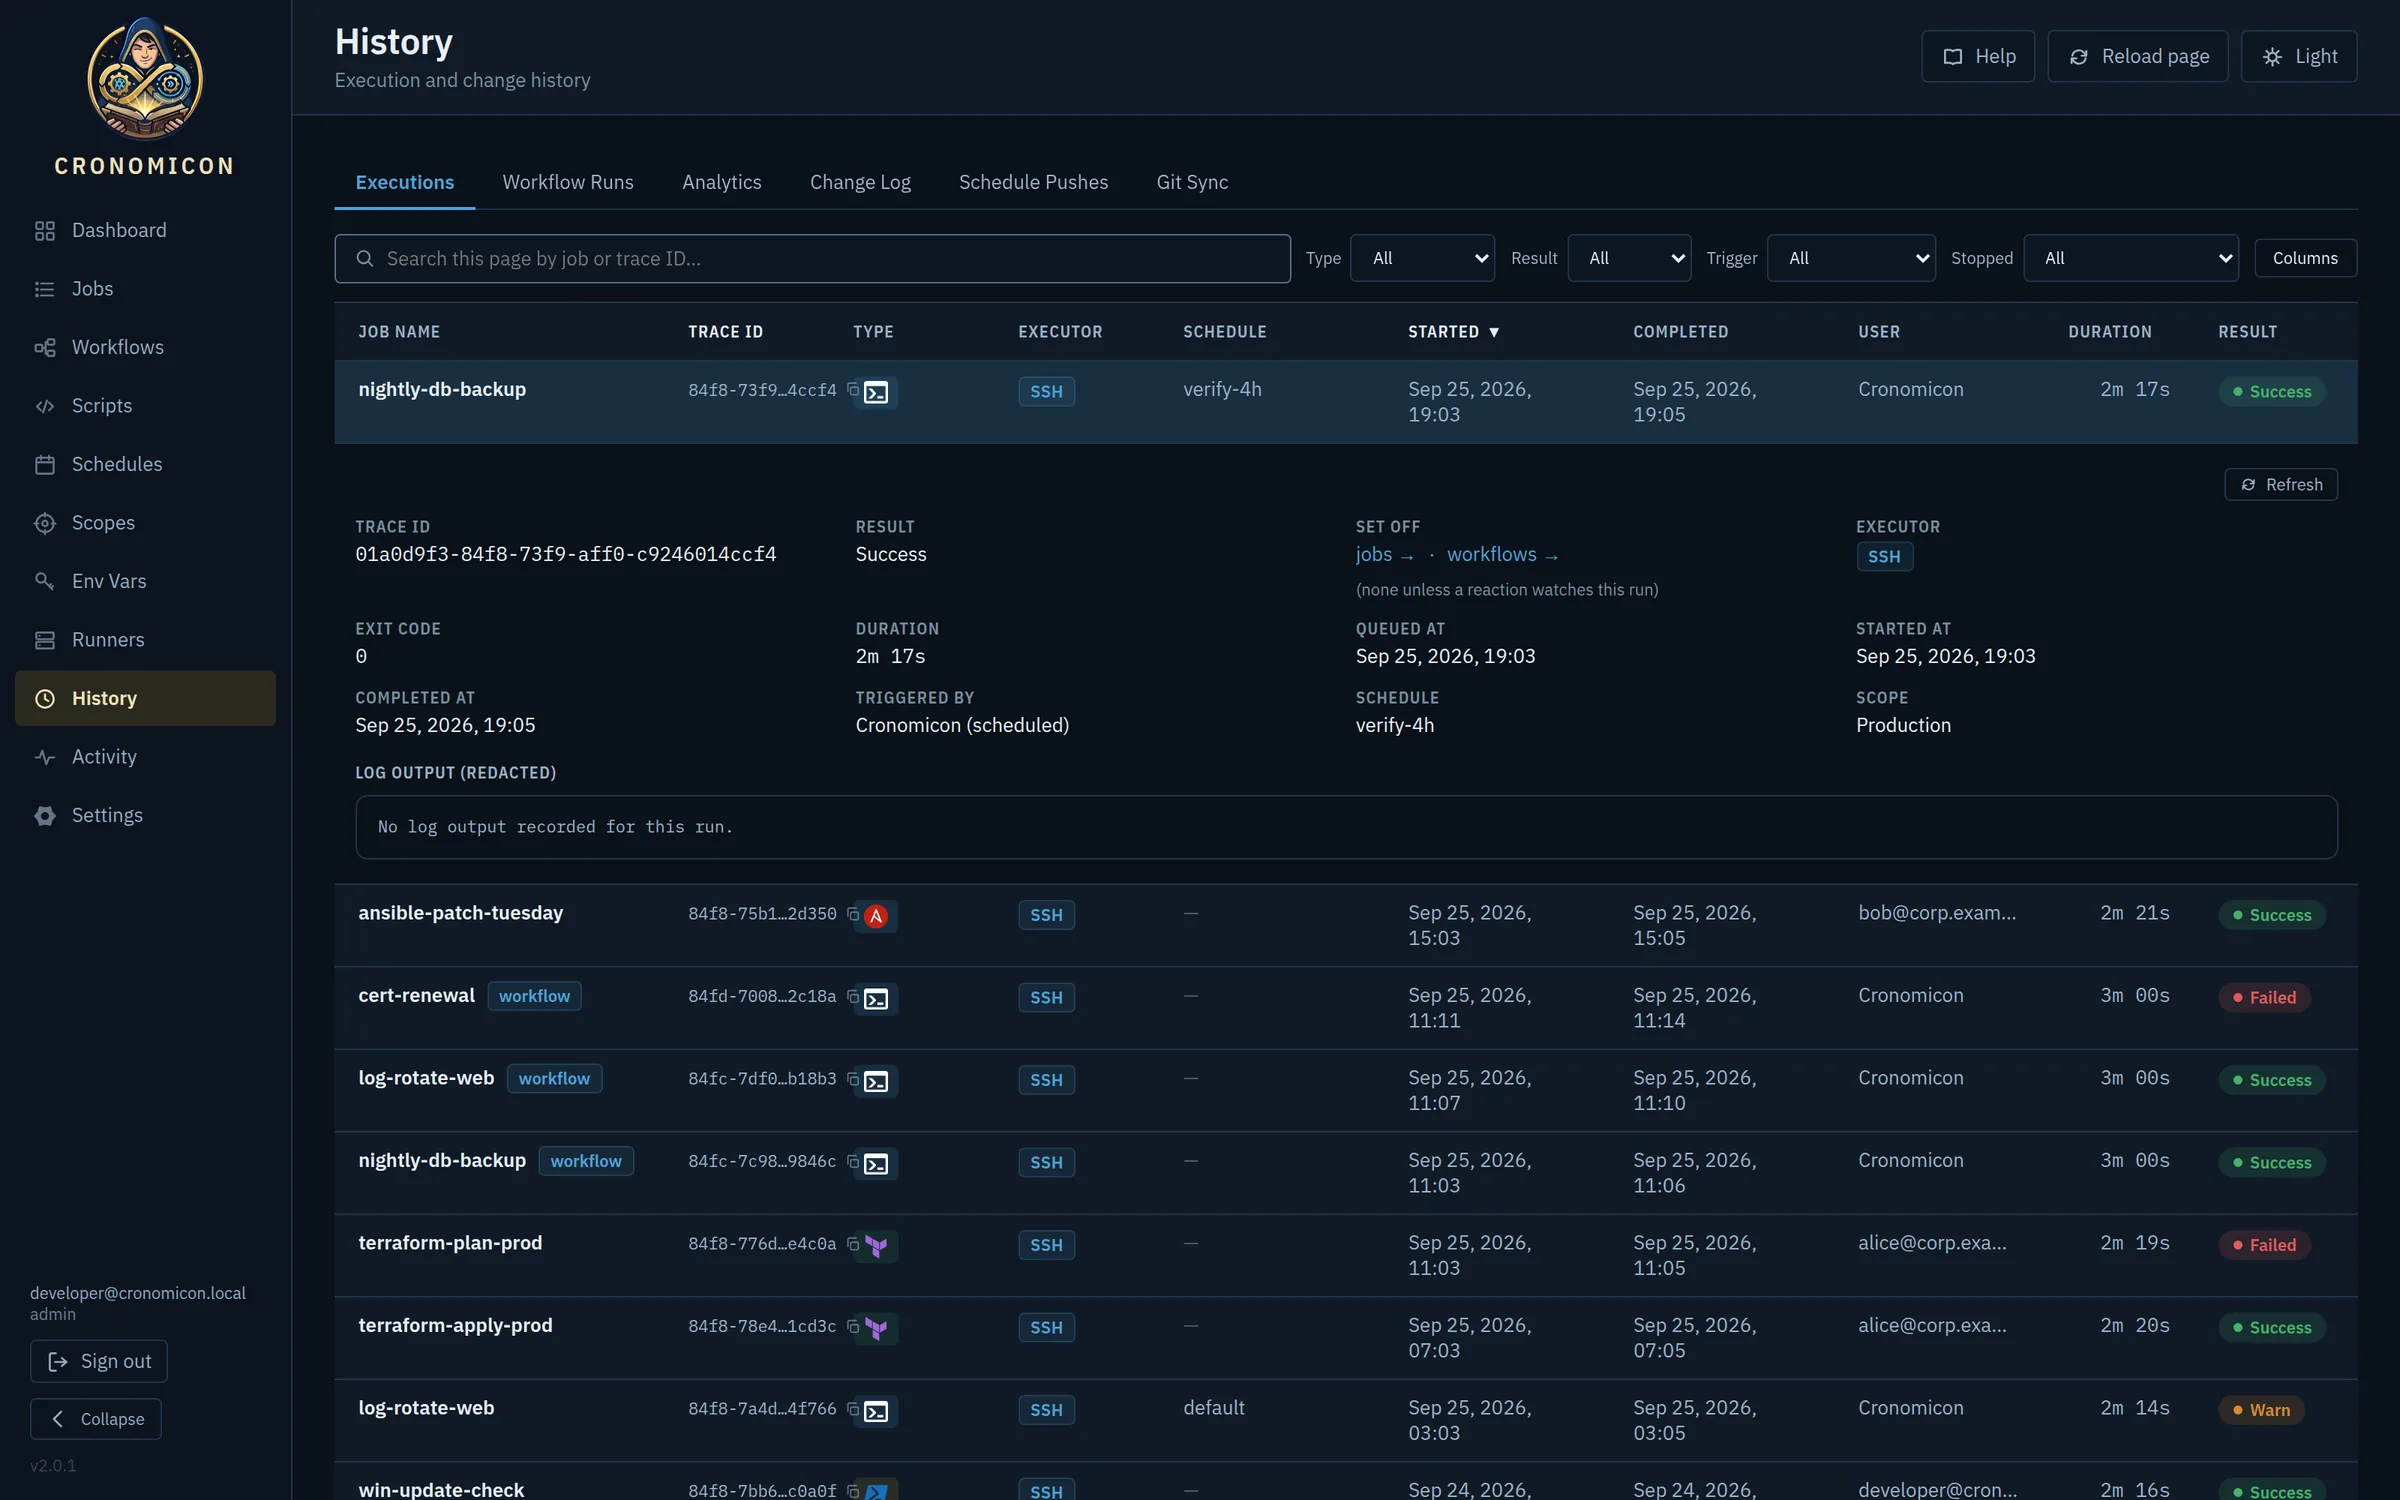Click Terraform type icon for terraform-apply-prod
This screenshot has width=2400, height=1500.
876,1329
